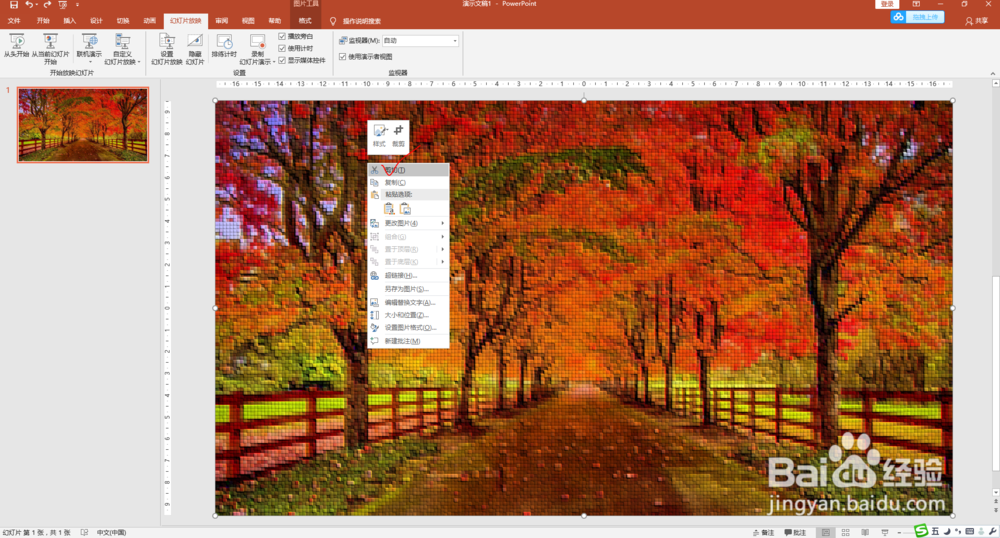Start Slide Show from status bar icon
Viewport: 1000px width, 538px height.
tap(885, 532)
